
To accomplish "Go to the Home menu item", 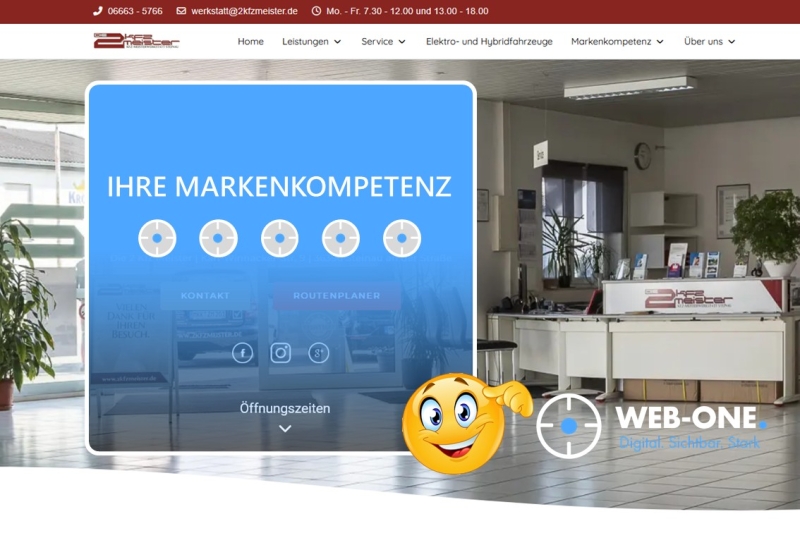I will 251,42.
